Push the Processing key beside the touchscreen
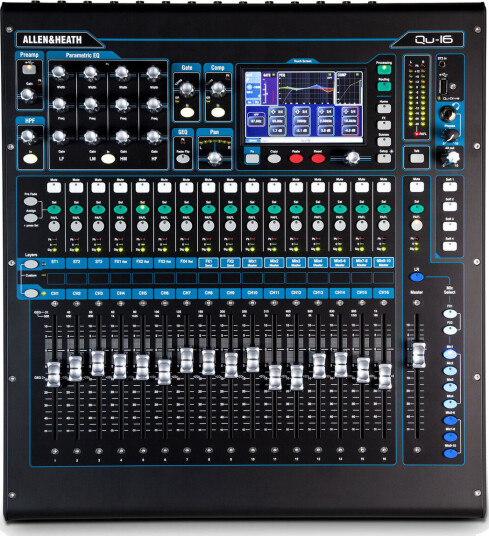Image resolution: width=489 pixels, height=536 pixels. tap(384, 70)
